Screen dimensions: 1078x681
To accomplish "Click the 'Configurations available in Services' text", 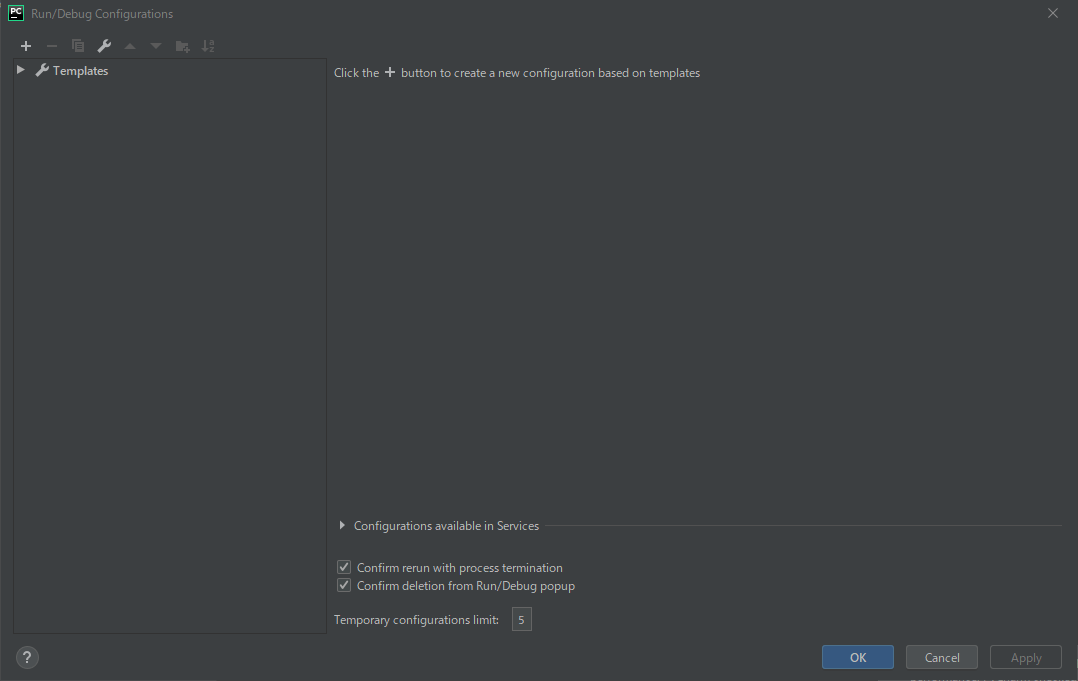I will point(446,526).
